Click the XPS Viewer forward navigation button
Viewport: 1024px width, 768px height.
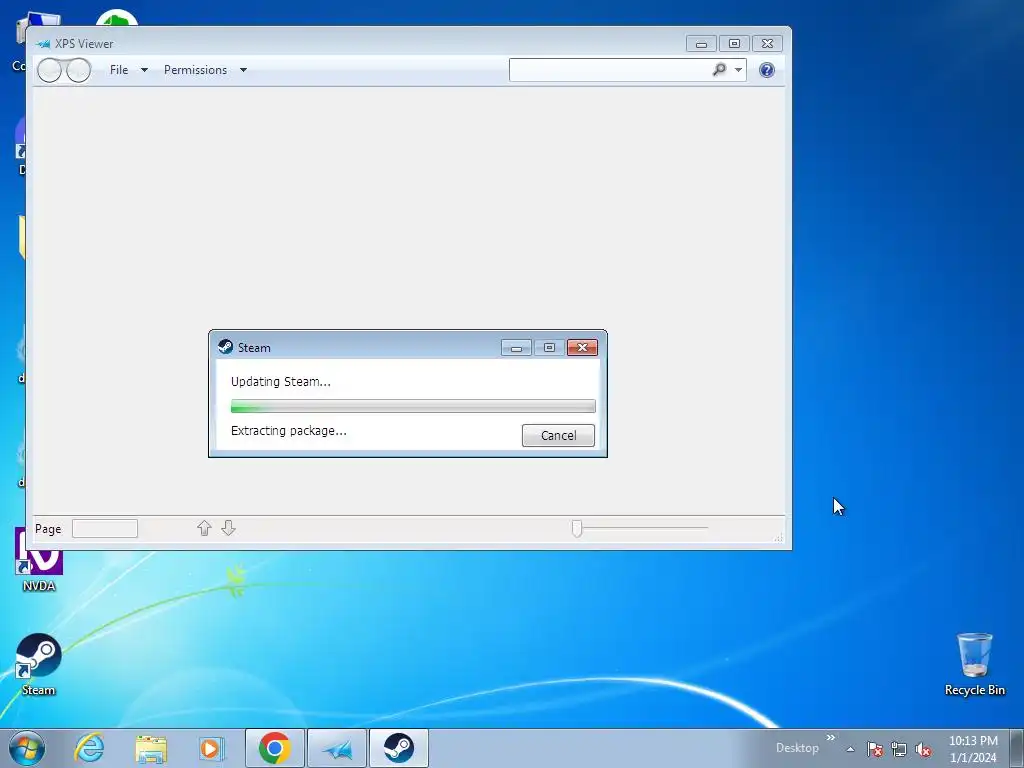[x=78, y=70]
